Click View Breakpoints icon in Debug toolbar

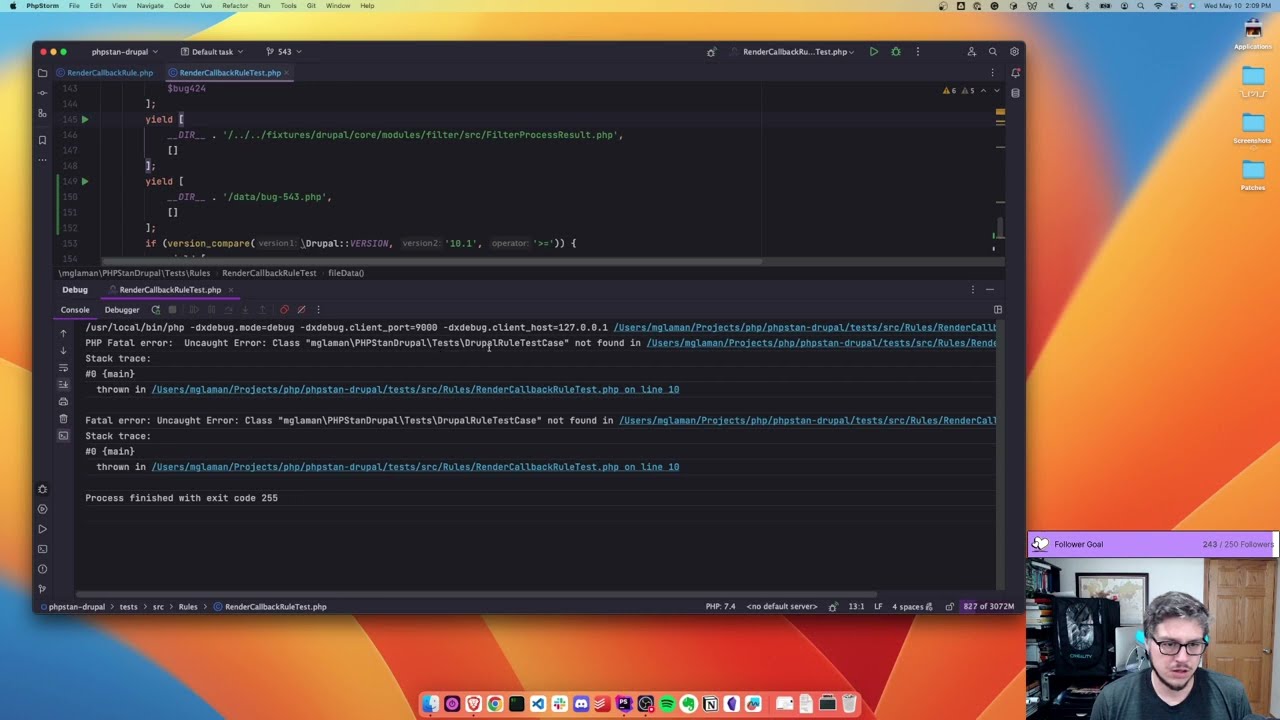point(284,310)
